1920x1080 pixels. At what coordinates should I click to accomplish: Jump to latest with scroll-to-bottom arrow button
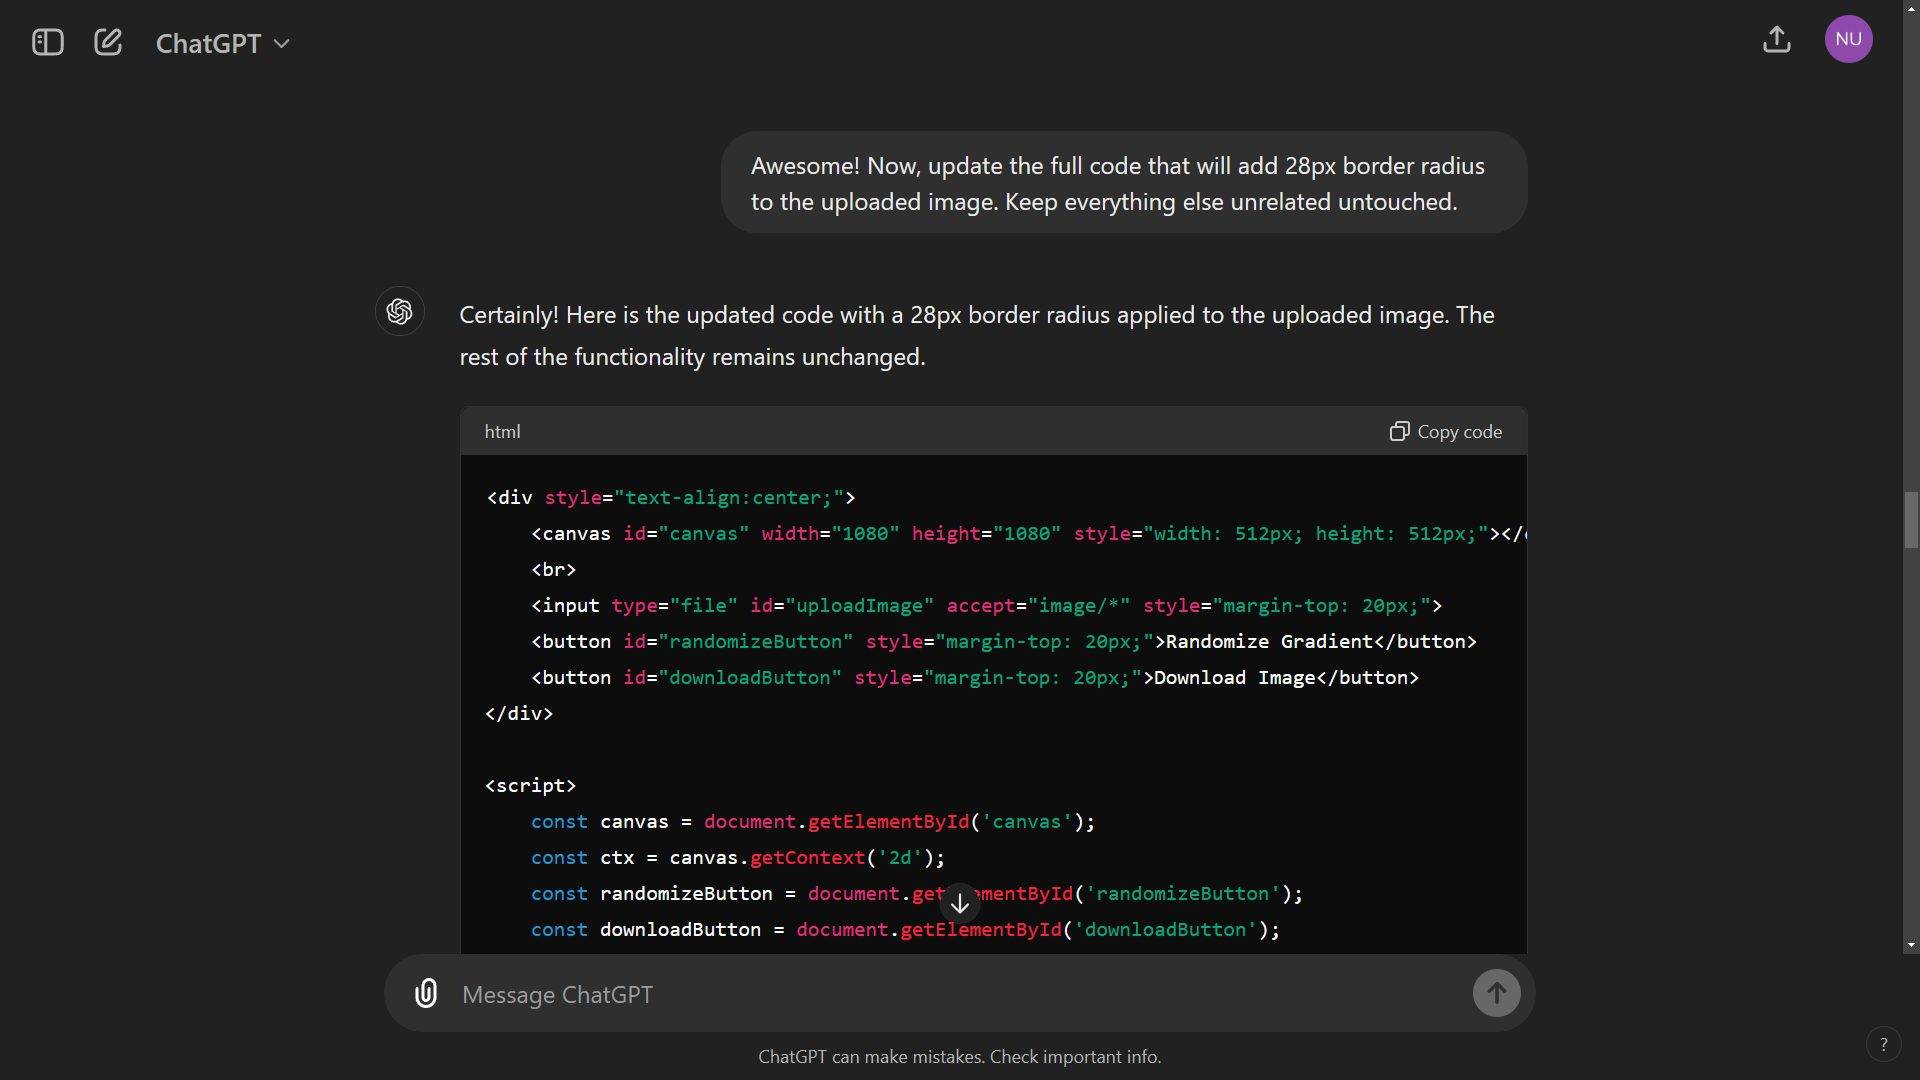[960, 902]
